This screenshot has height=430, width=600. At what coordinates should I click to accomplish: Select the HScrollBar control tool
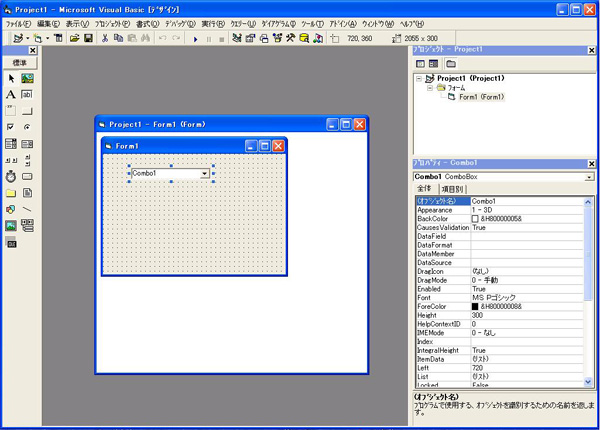[11, 160]
